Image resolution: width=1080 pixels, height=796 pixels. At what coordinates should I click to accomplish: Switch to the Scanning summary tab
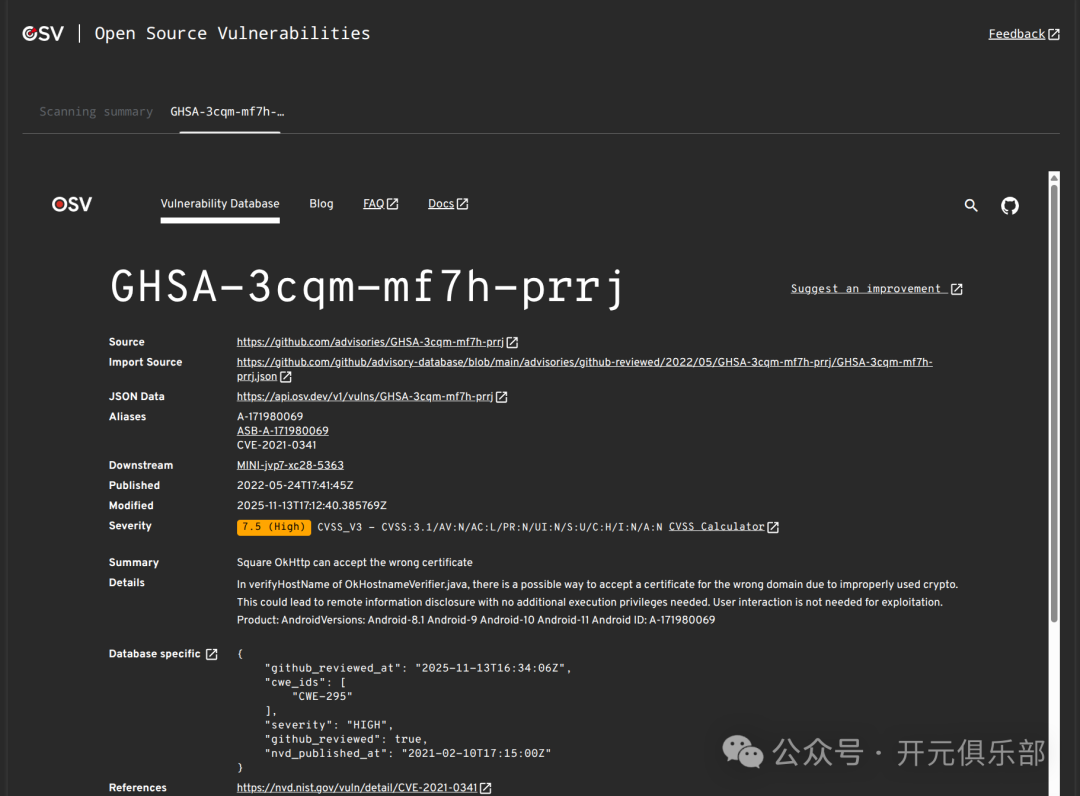96,112
